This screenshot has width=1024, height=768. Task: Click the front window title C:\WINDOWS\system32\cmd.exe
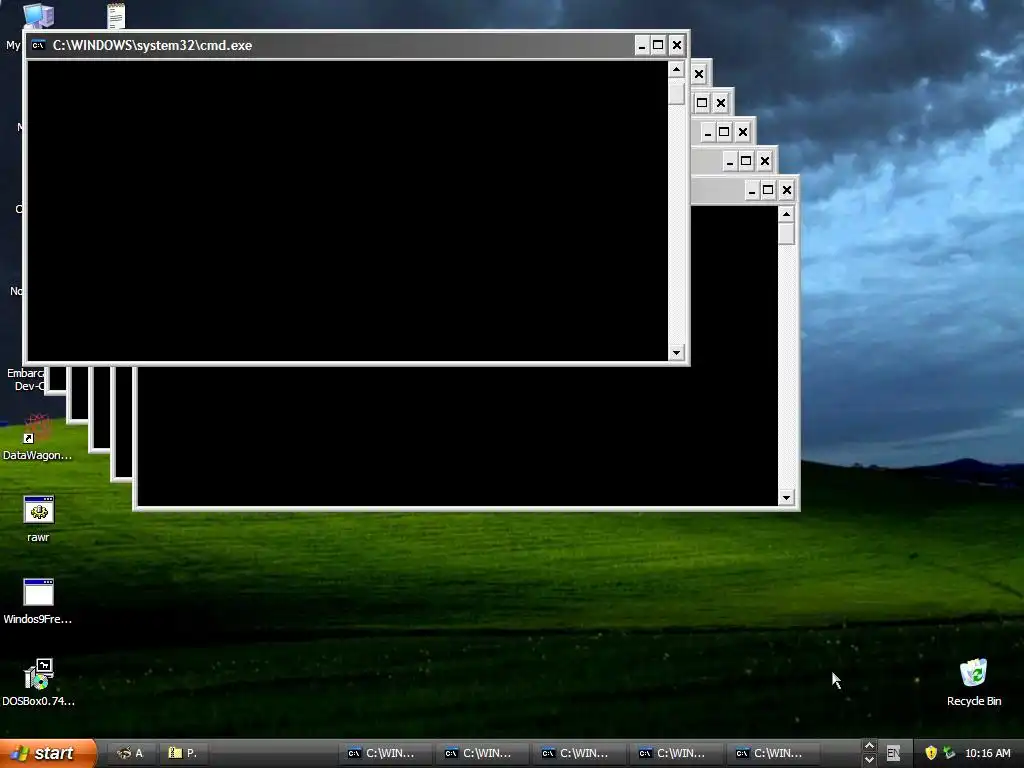(x=152, y=45)
